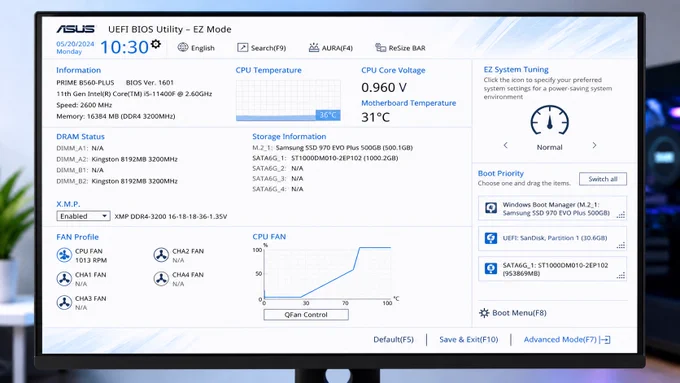Open the X.M.P. Enabled dropdown
680x383 pixels.
[x=83, y=216]
